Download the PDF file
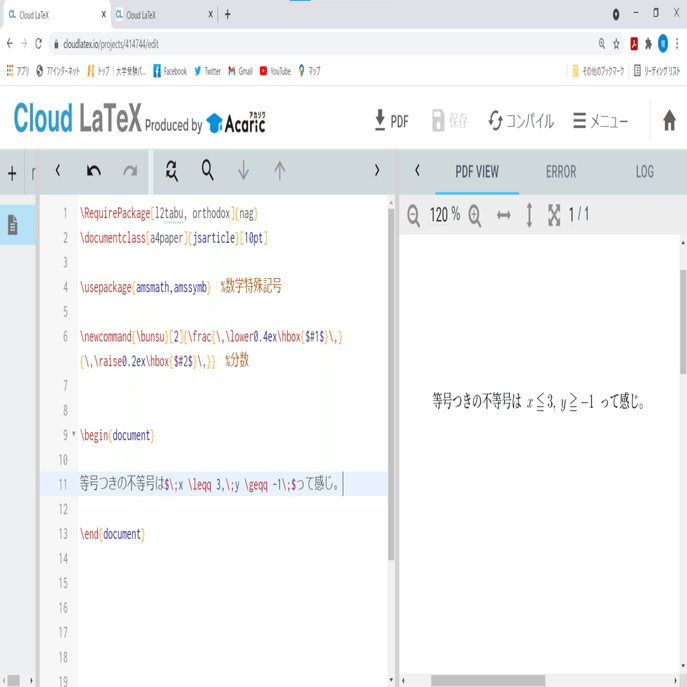This screenshot has height=687, width=687. pos(391,120)
